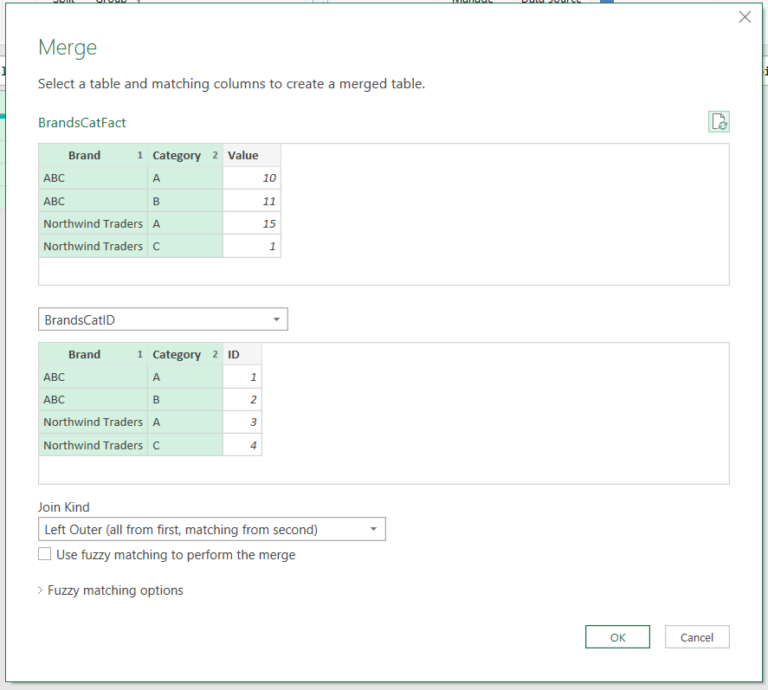
Task: Expand Fuzzy matching options
Action: click(111, 590)
